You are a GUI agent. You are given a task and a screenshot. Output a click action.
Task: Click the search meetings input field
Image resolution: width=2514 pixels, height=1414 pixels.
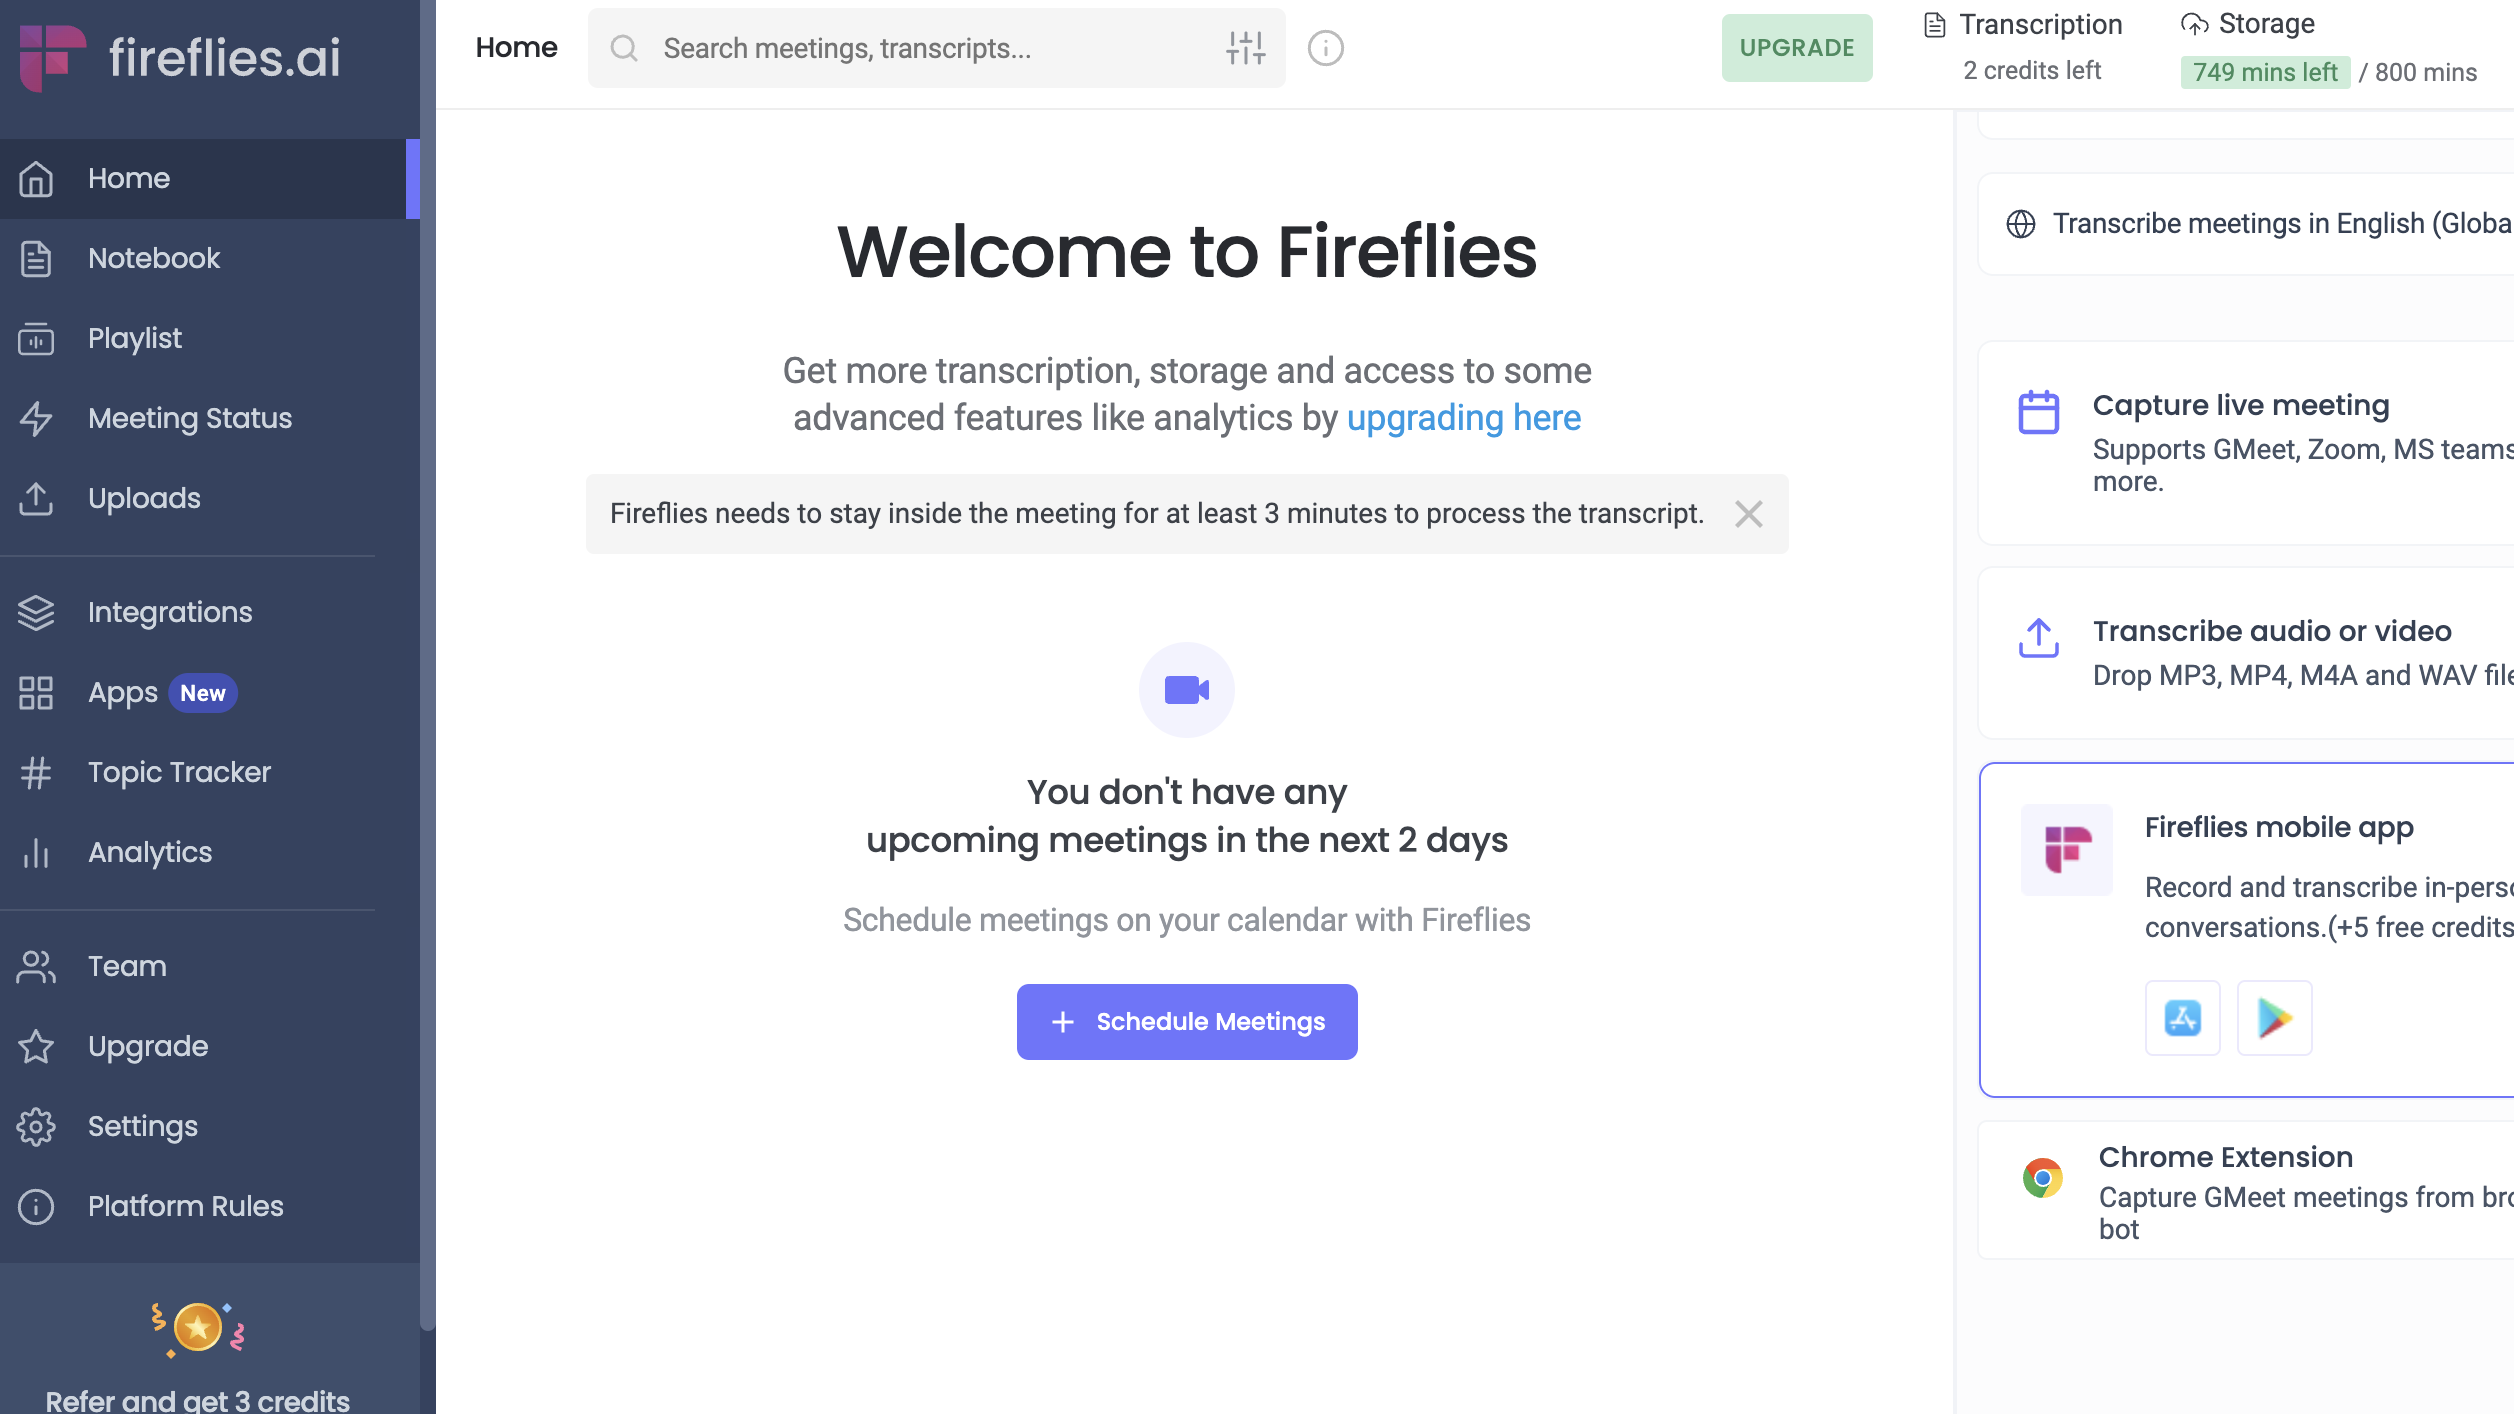click(930, 48)
